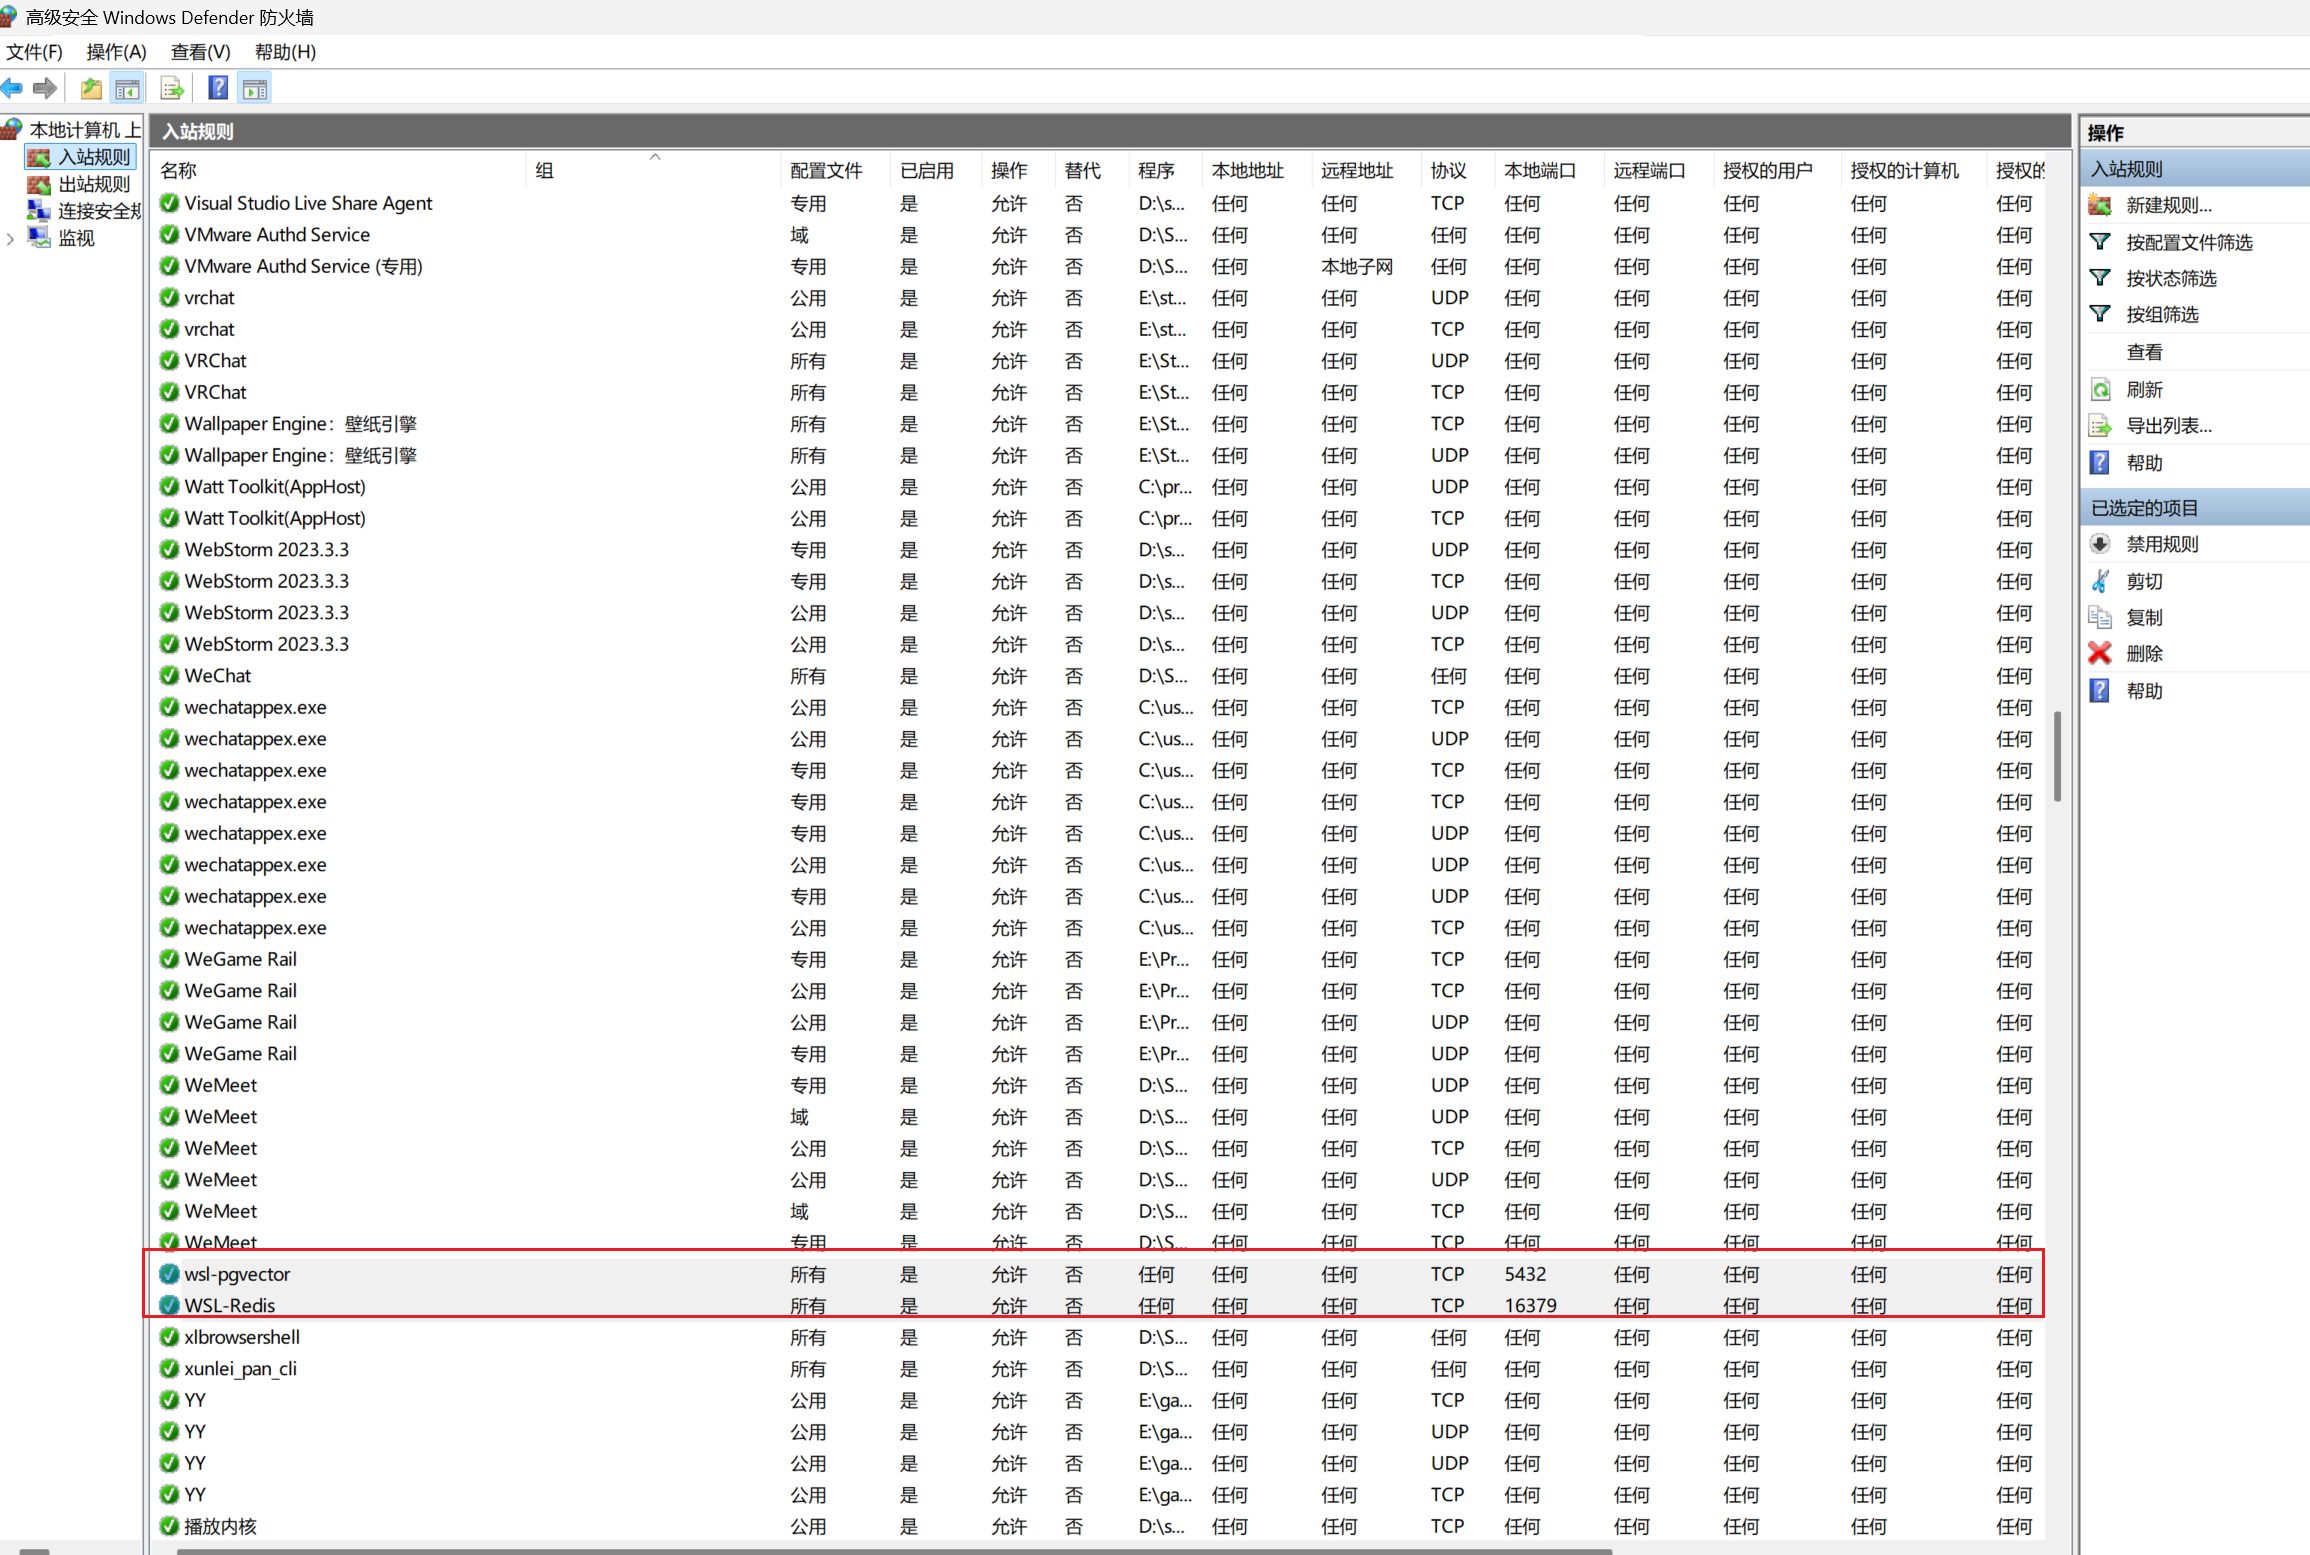The width and height of the screenshot is (2310, 1555).
Task: Open the 帮助(H) menu
Action: pos(285,52)
